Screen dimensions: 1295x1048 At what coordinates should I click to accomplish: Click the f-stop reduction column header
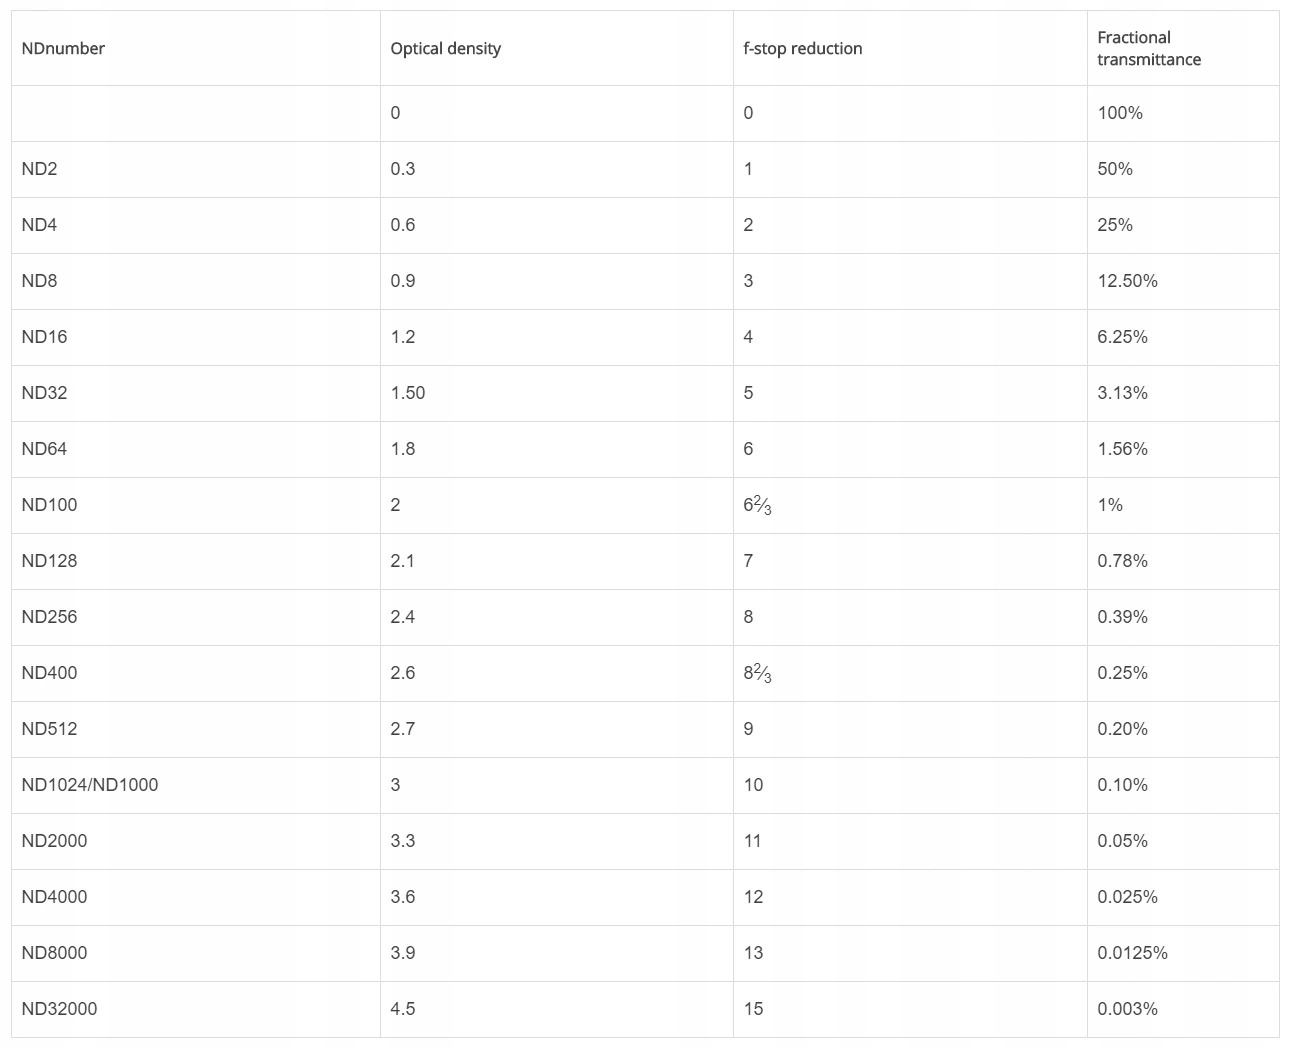click(802, 49)
